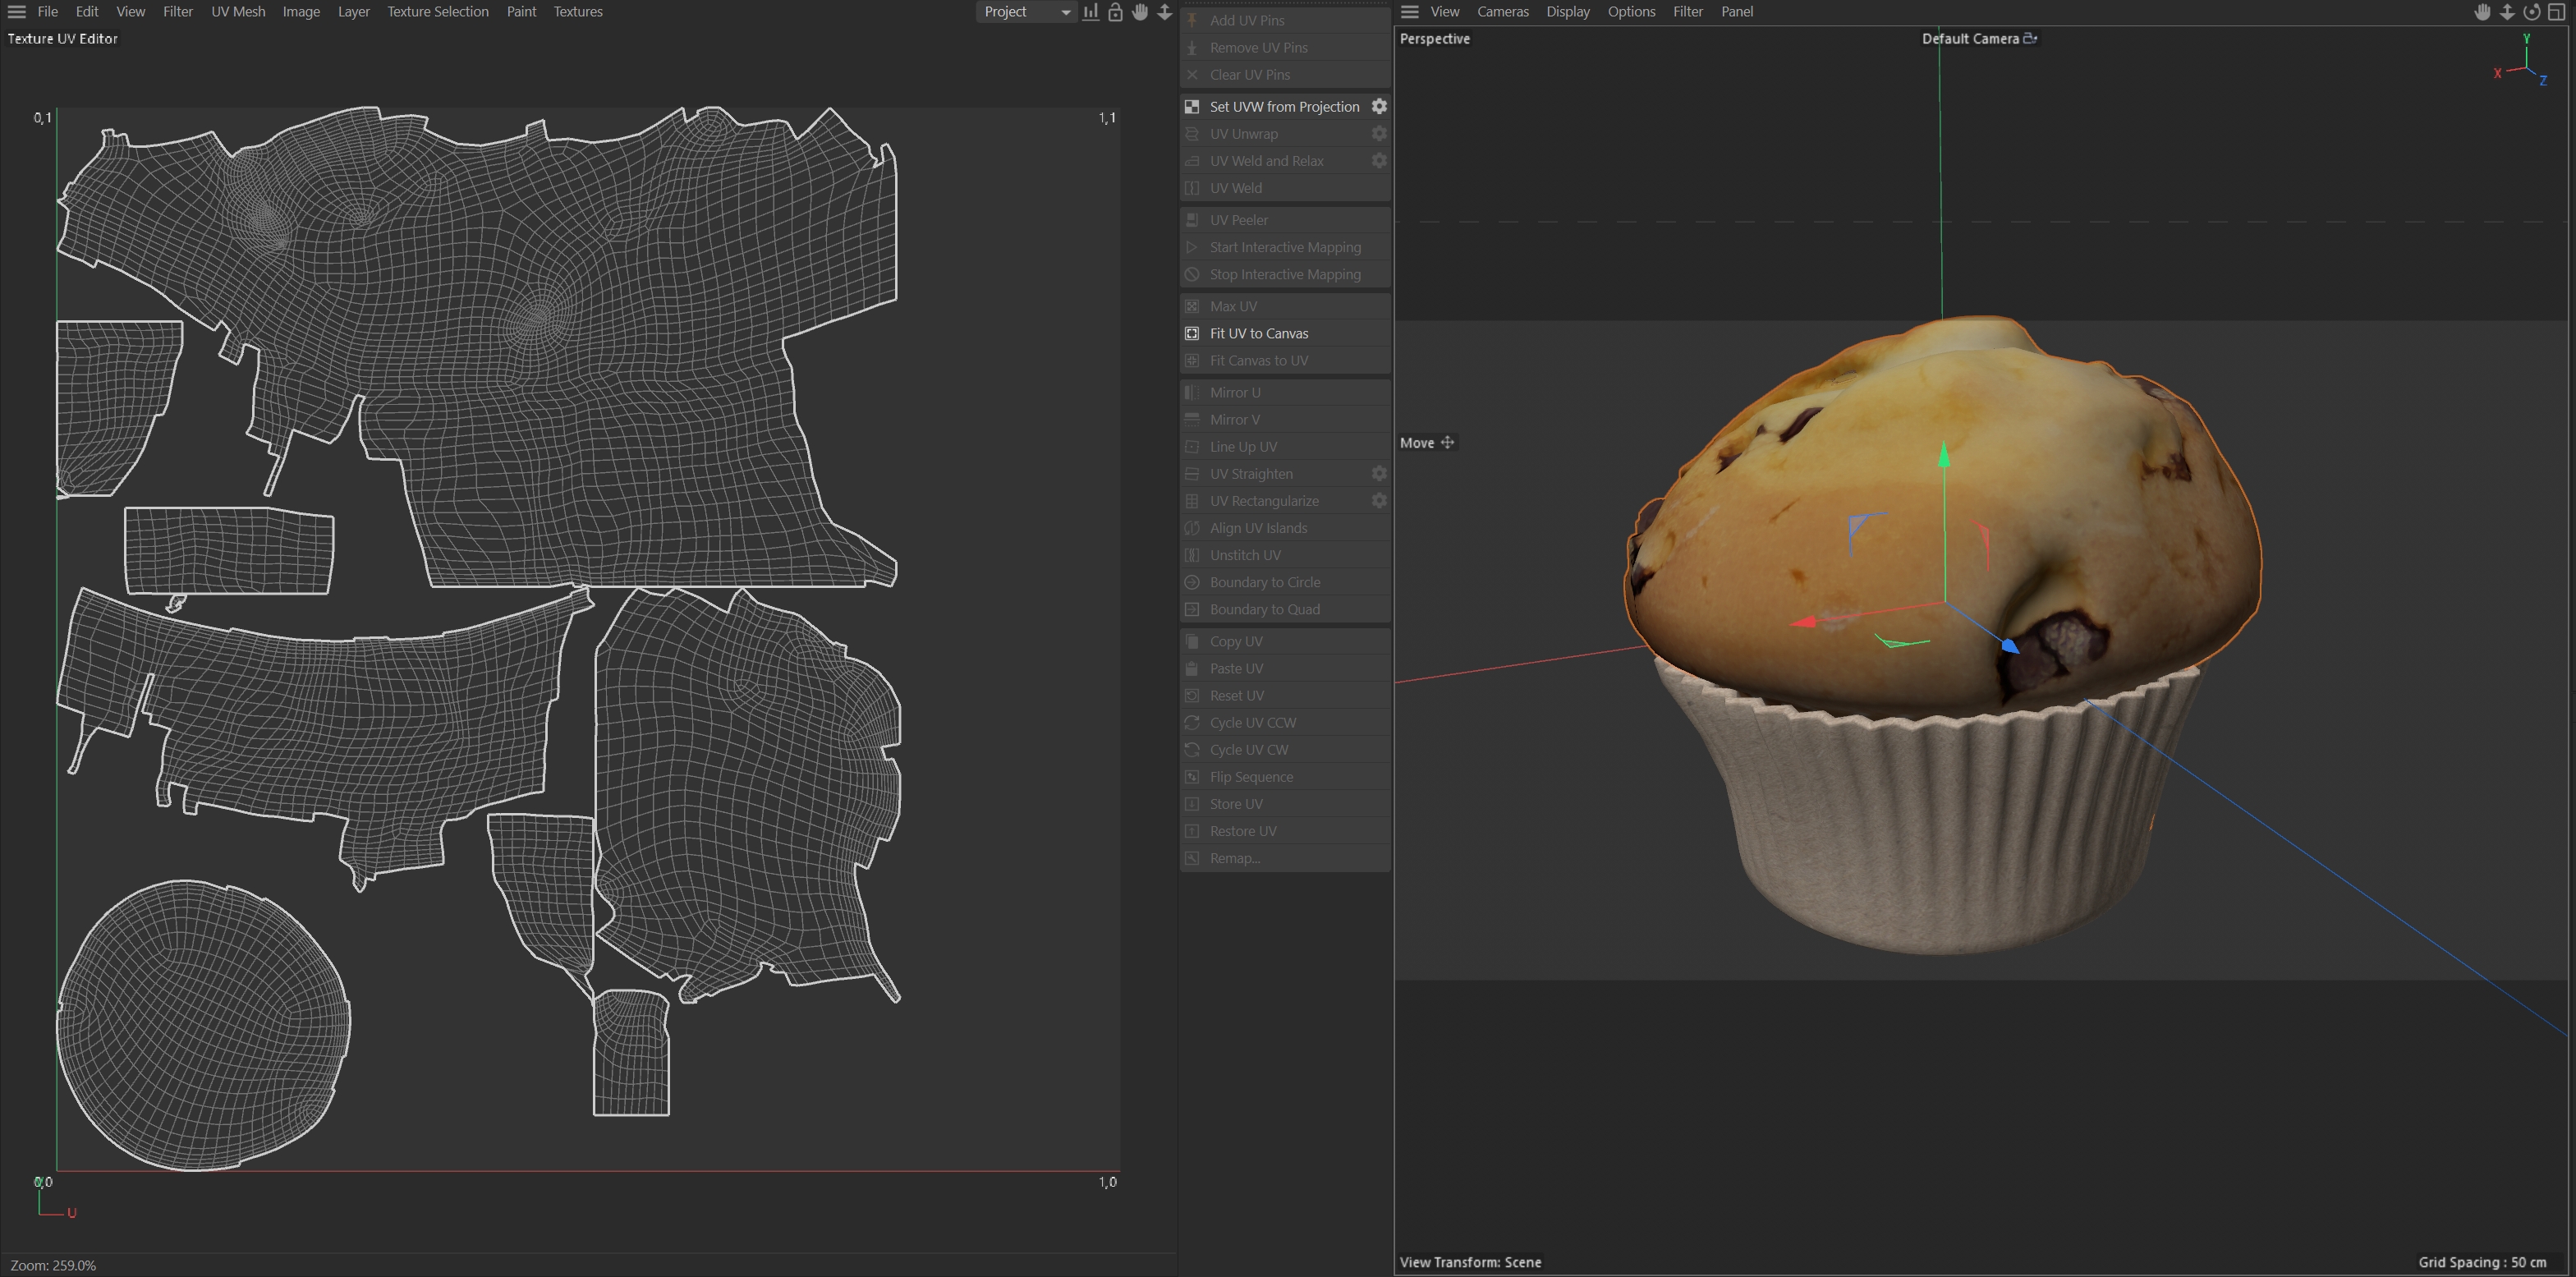Open the UV editor hamburger menu
This screenshot has height=1277, width=2576.
click(x=16, y=12)
